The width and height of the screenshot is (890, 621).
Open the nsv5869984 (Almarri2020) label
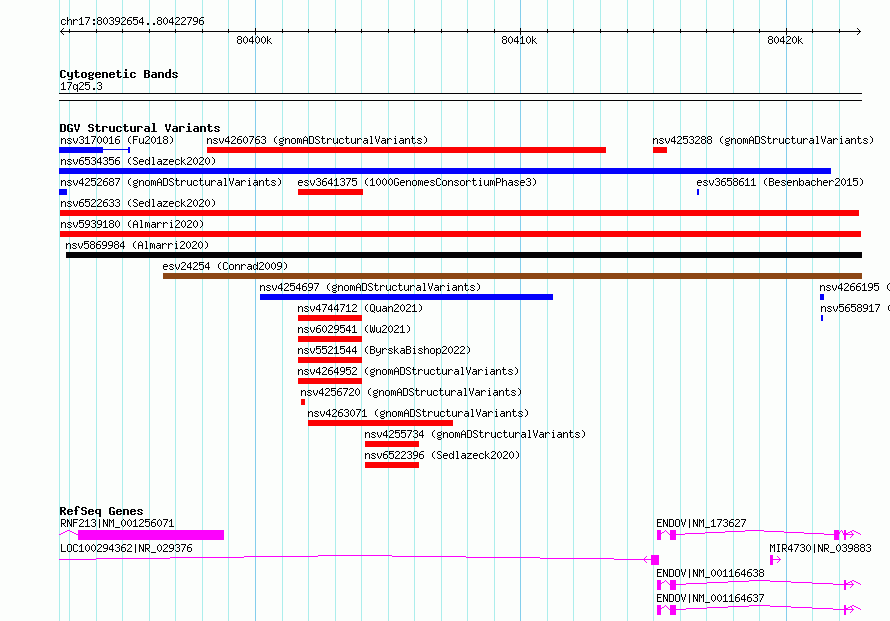(137, 245)
